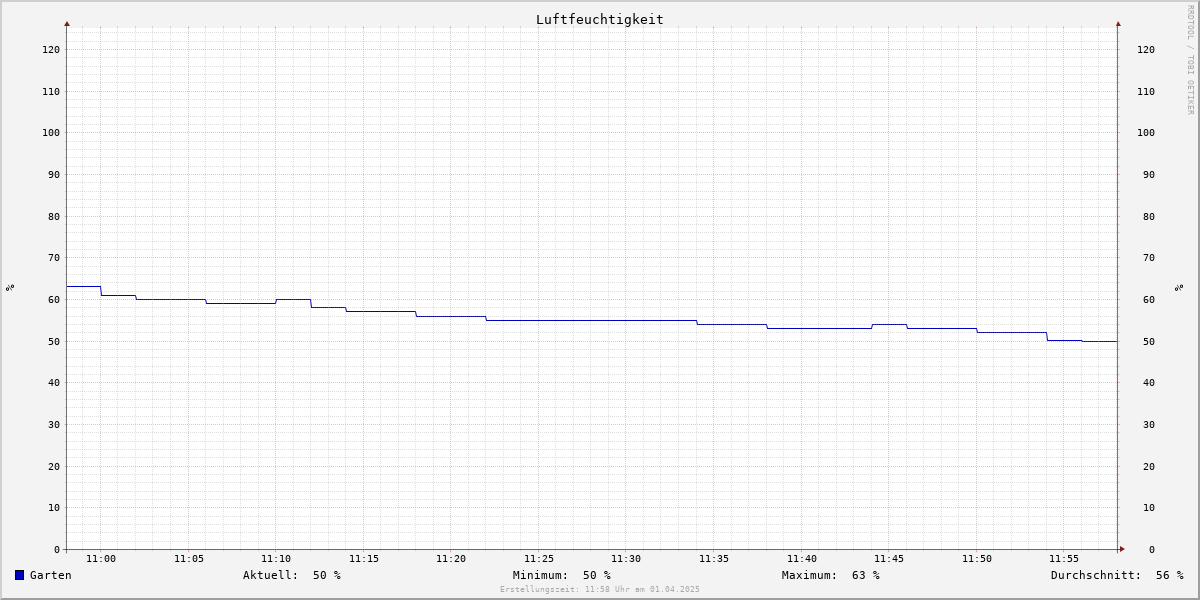1200x600 pixels.
Task: Click the 100 label on the left axis
Action: point(51,132)
